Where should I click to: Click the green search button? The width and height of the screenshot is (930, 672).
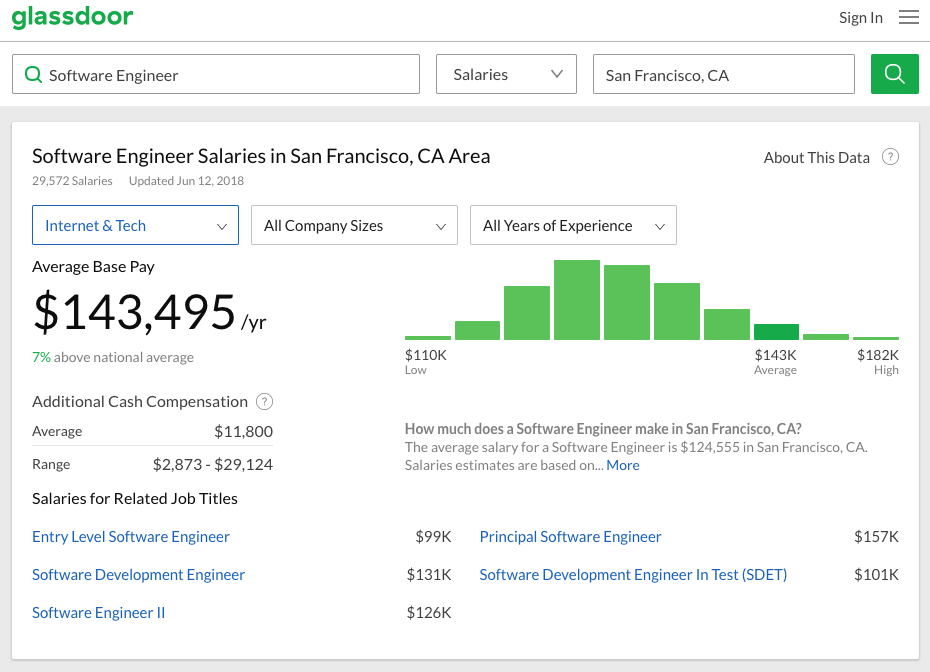pos(894,74)
